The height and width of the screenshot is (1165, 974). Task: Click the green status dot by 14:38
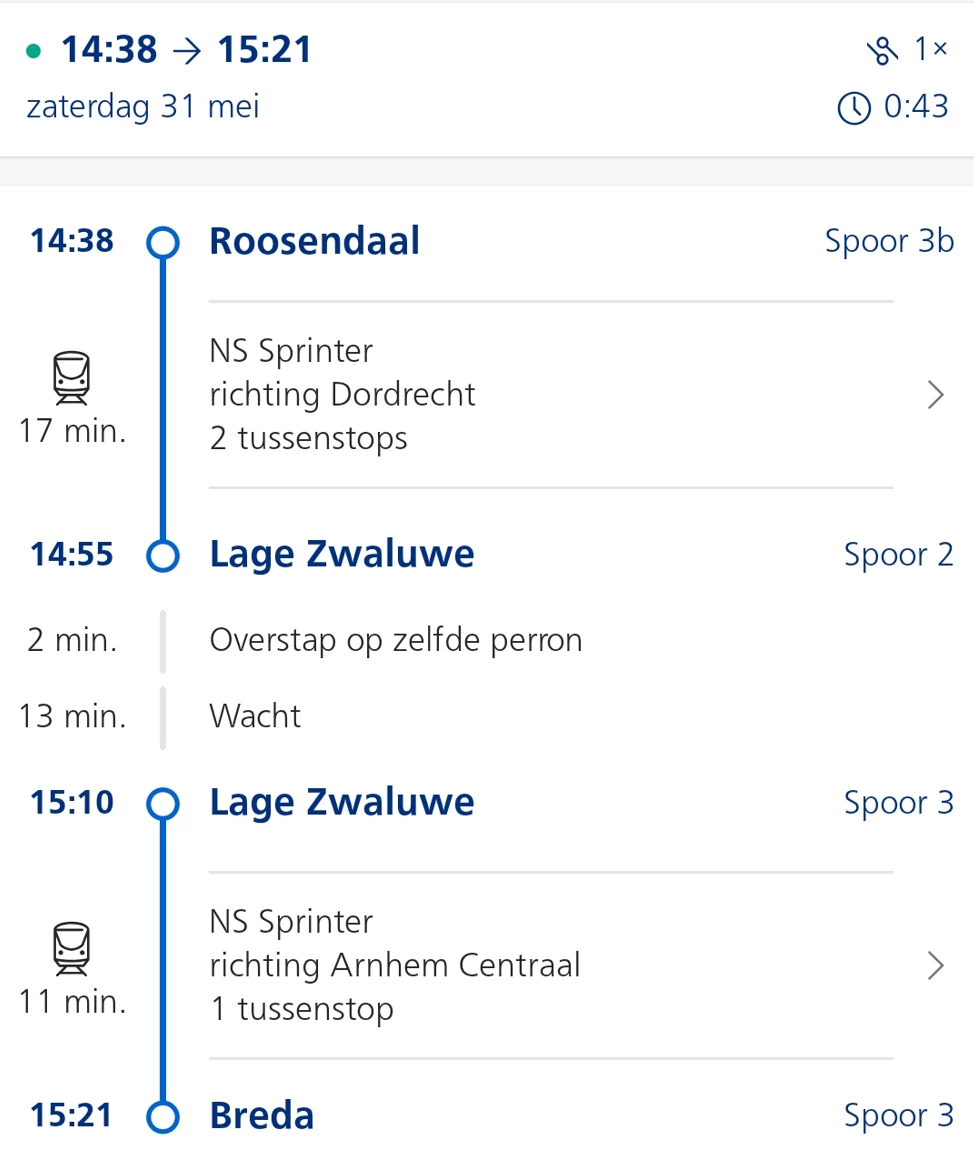coord(35,51)
